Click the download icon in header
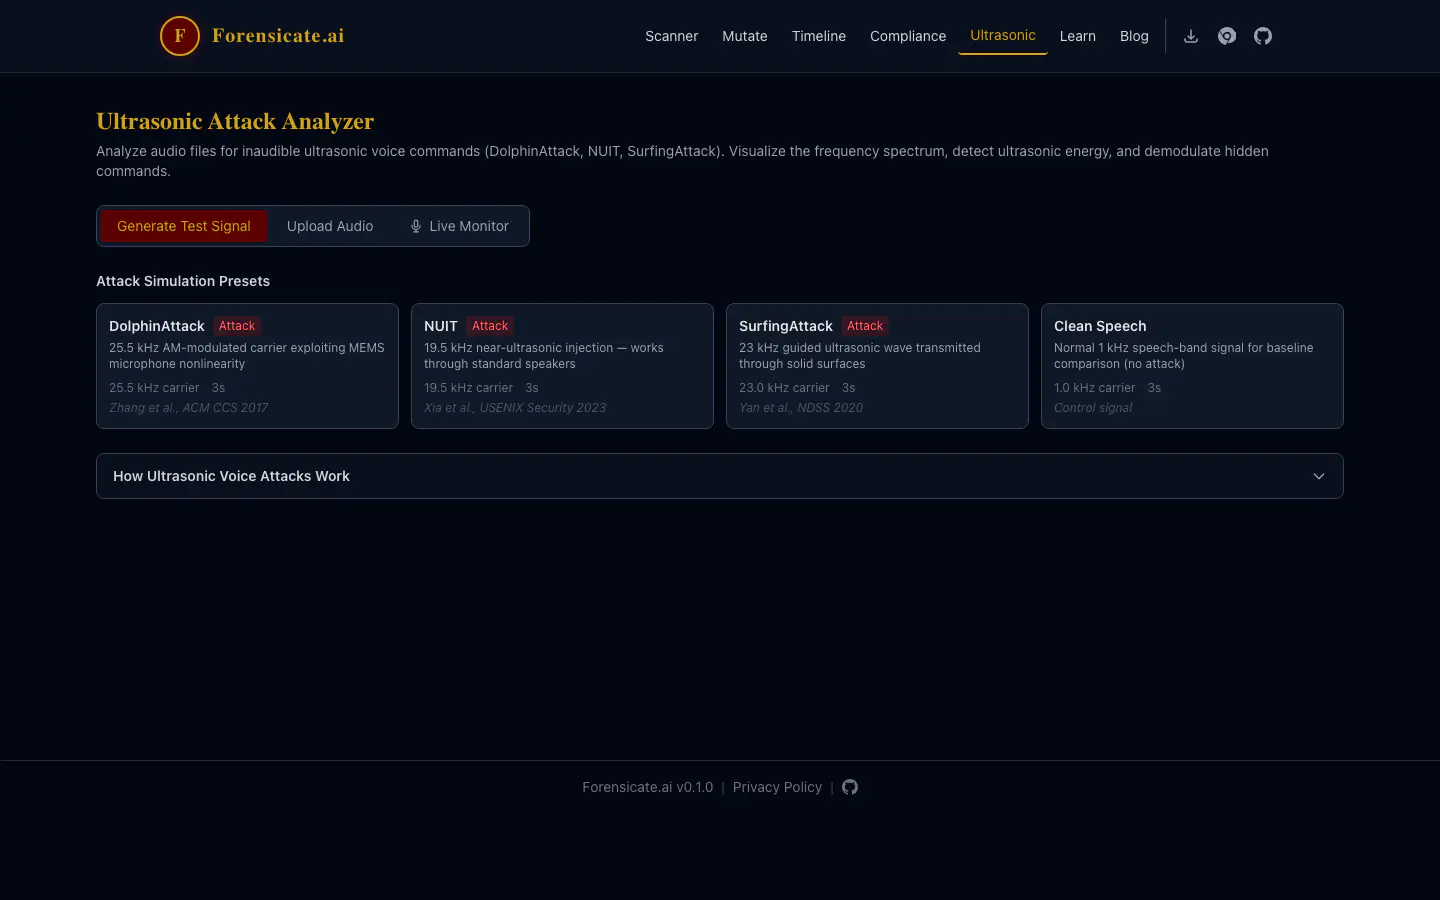 coord(1191,36)
